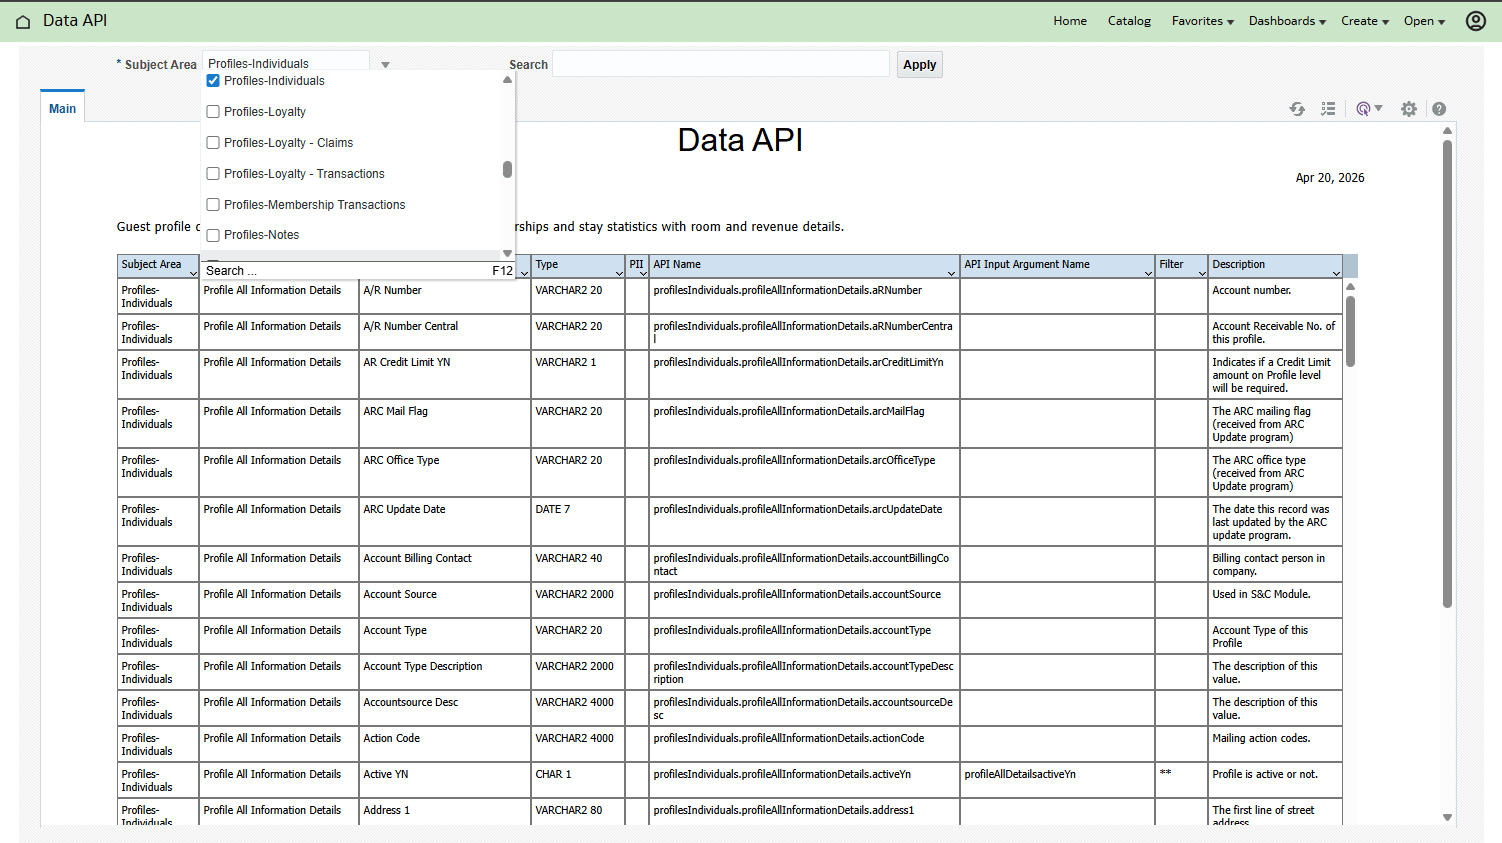The image size is (1502, 843).
Task: Click the AR Credit Limit YN cell
Action: tap(445, 375)
